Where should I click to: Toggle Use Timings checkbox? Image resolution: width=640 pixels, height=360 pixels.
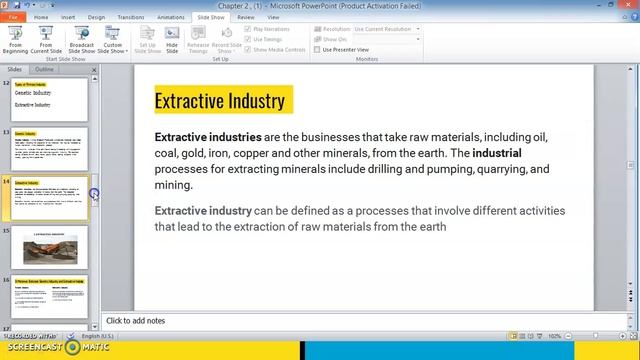247,39
